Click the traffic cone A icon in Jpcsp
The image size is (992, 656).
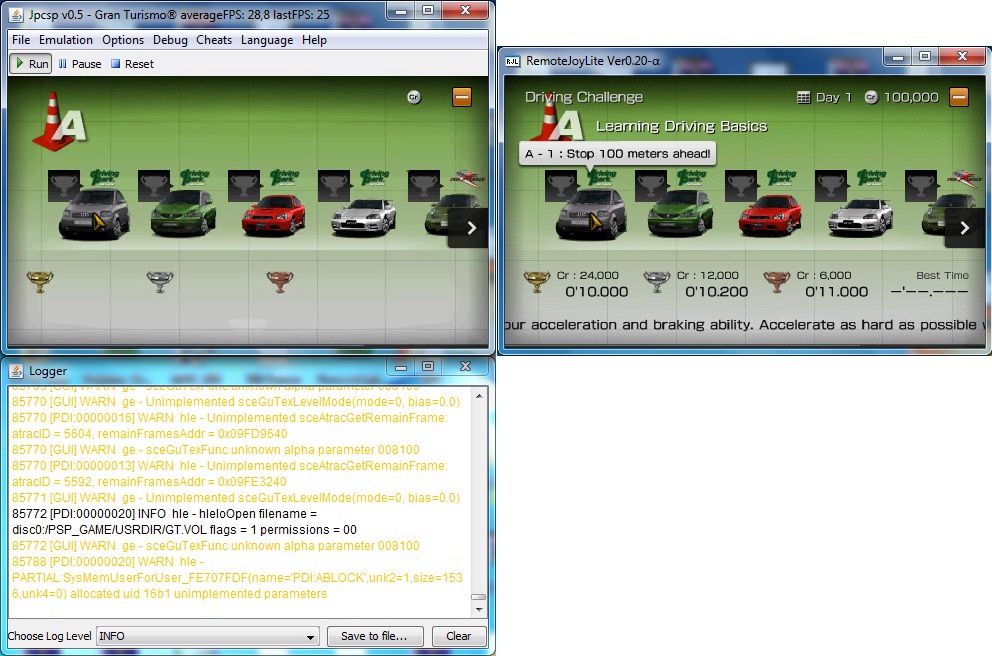[x=59, y=121]
